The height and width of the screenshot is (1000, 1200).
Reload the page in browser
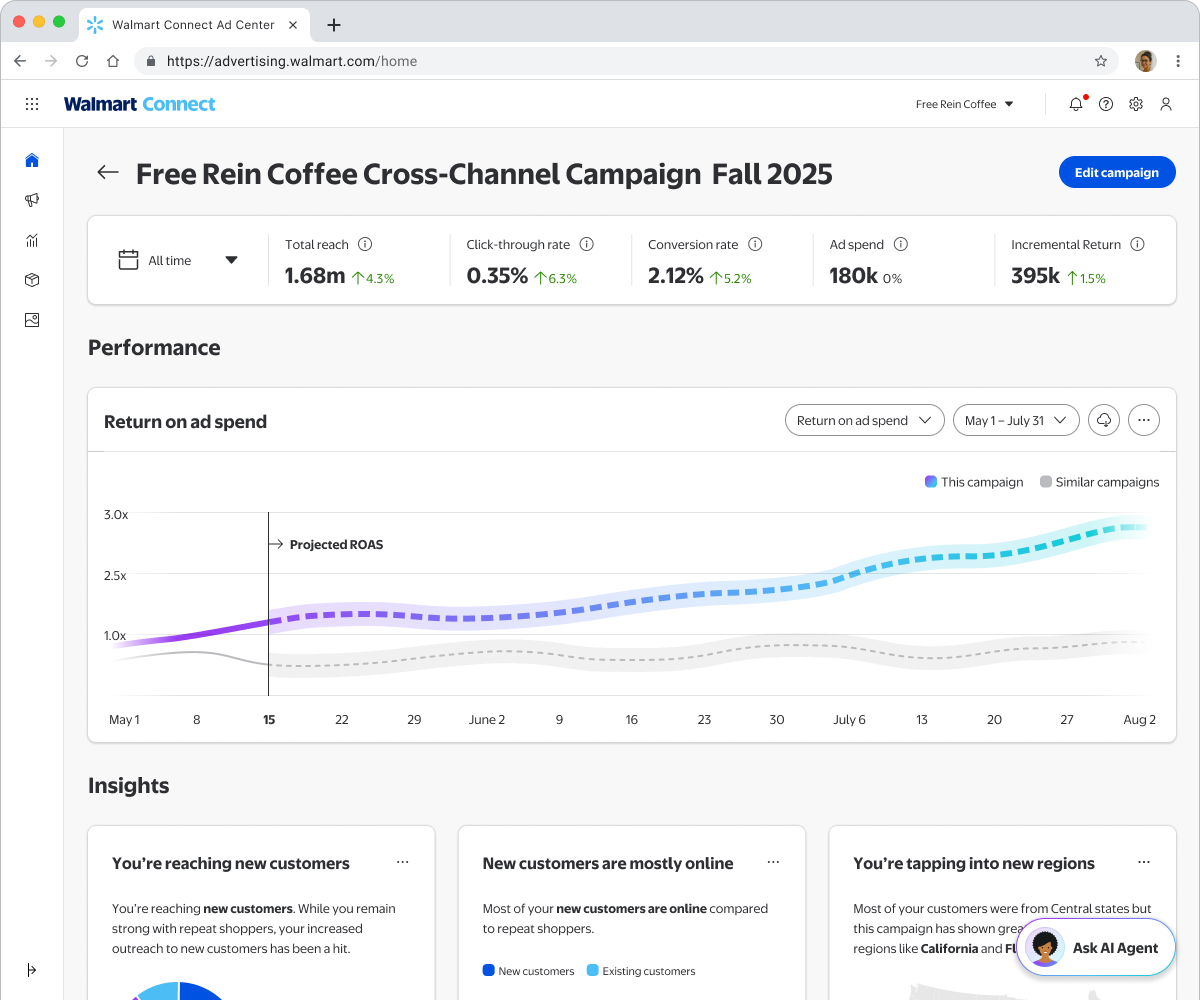pos(82,61)
